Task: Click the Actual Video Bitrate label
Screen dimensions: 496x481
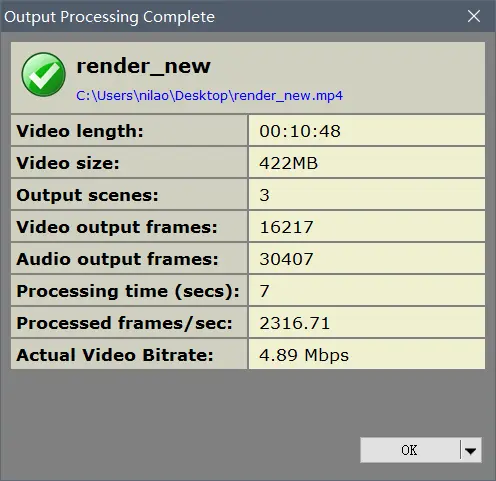Action: tap(115, 355)
